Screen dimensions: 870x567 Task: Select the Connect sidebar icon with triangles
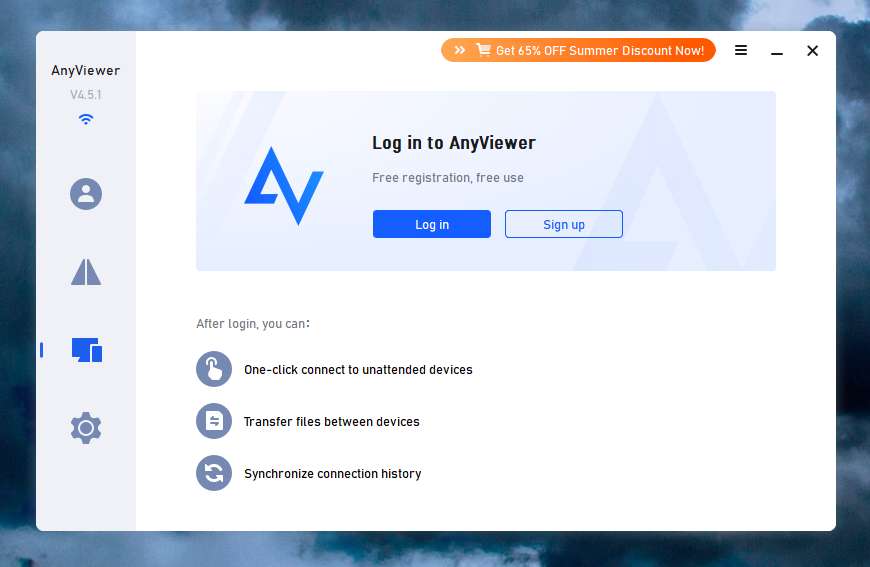point(86,272)
